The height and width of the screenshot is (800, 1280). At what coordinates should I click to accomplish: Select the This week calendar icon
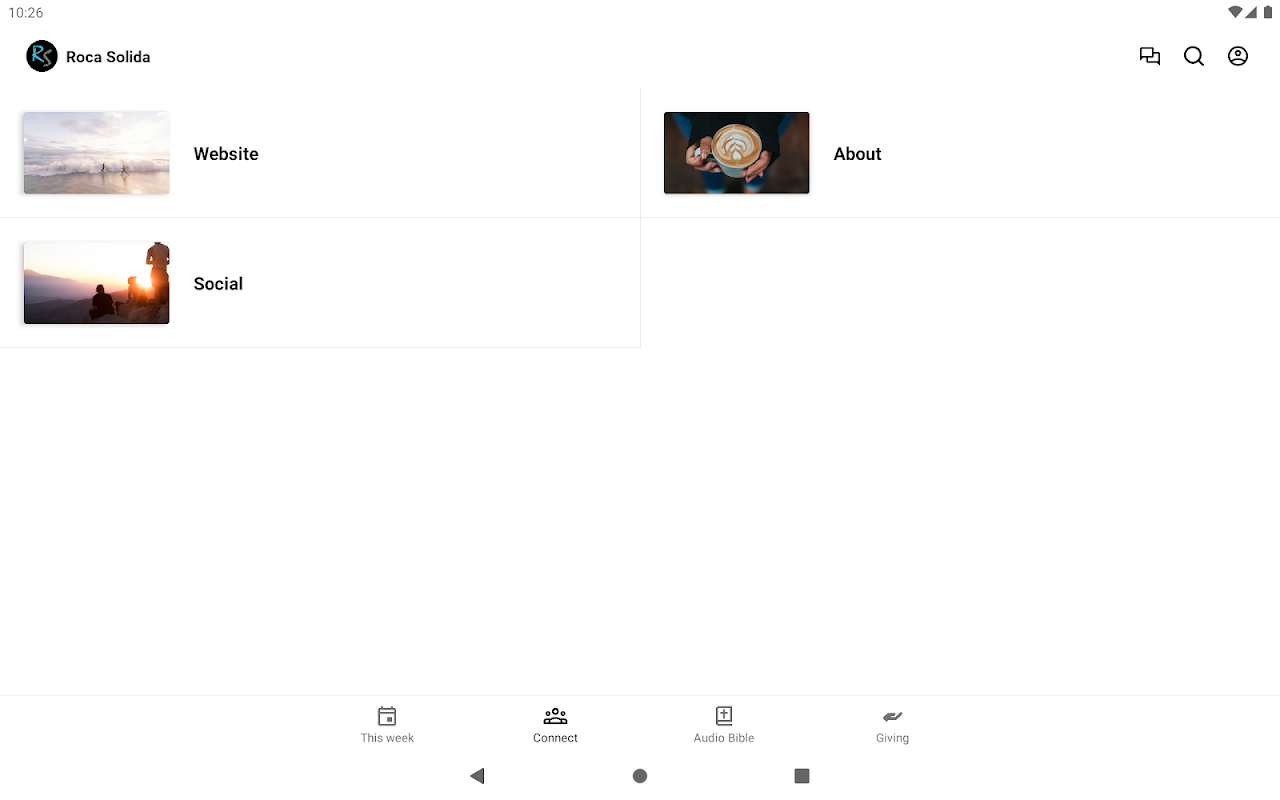(387, 716)
